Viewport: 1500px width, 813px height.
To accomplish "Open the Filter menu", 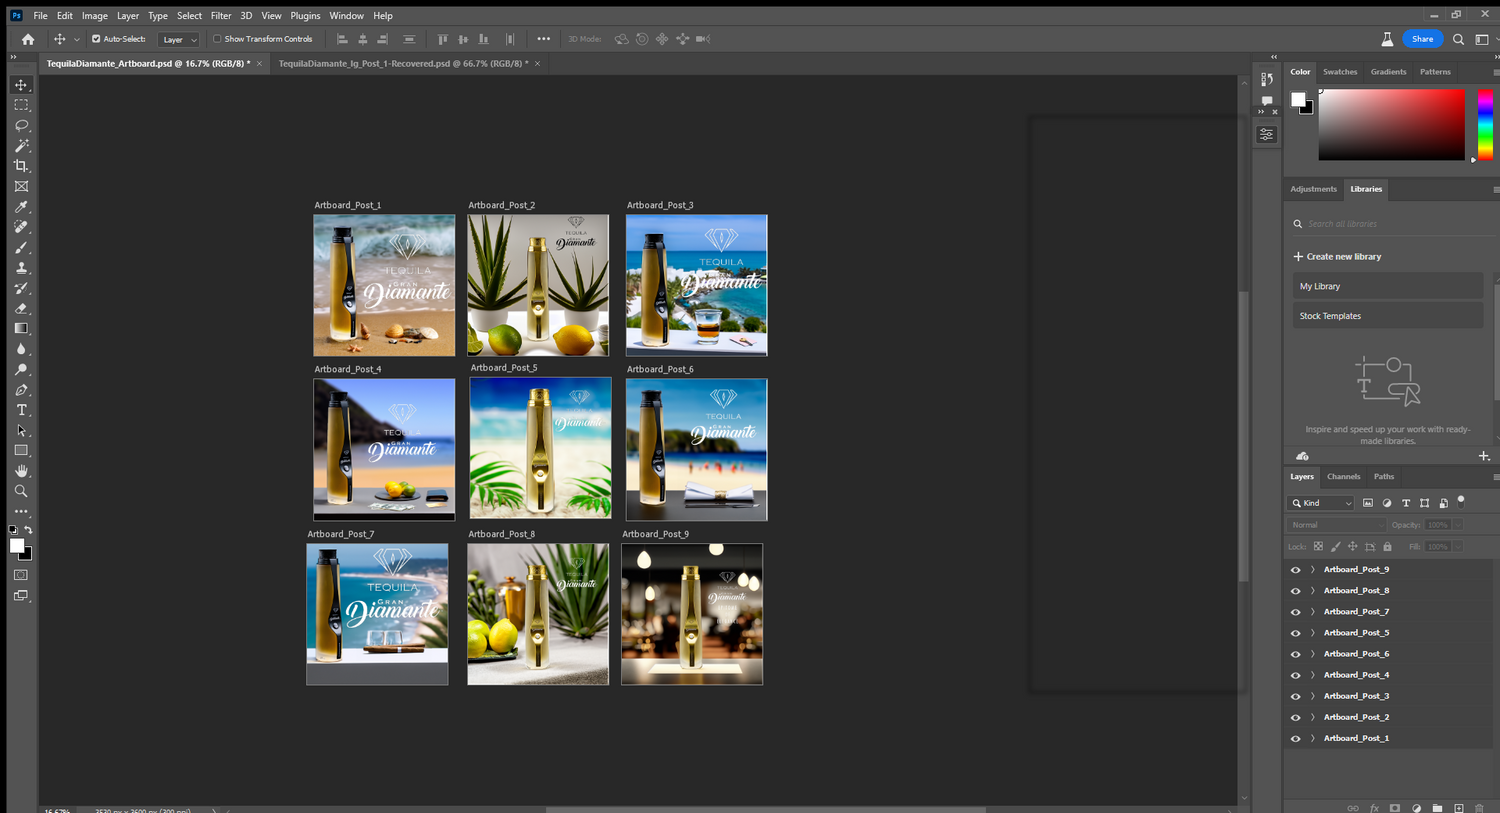I will (x=221, y=16).
